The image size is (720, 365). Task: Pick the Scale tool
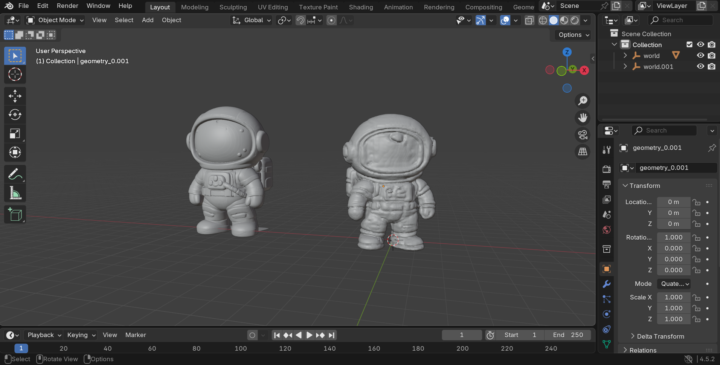tap(15, 133)
